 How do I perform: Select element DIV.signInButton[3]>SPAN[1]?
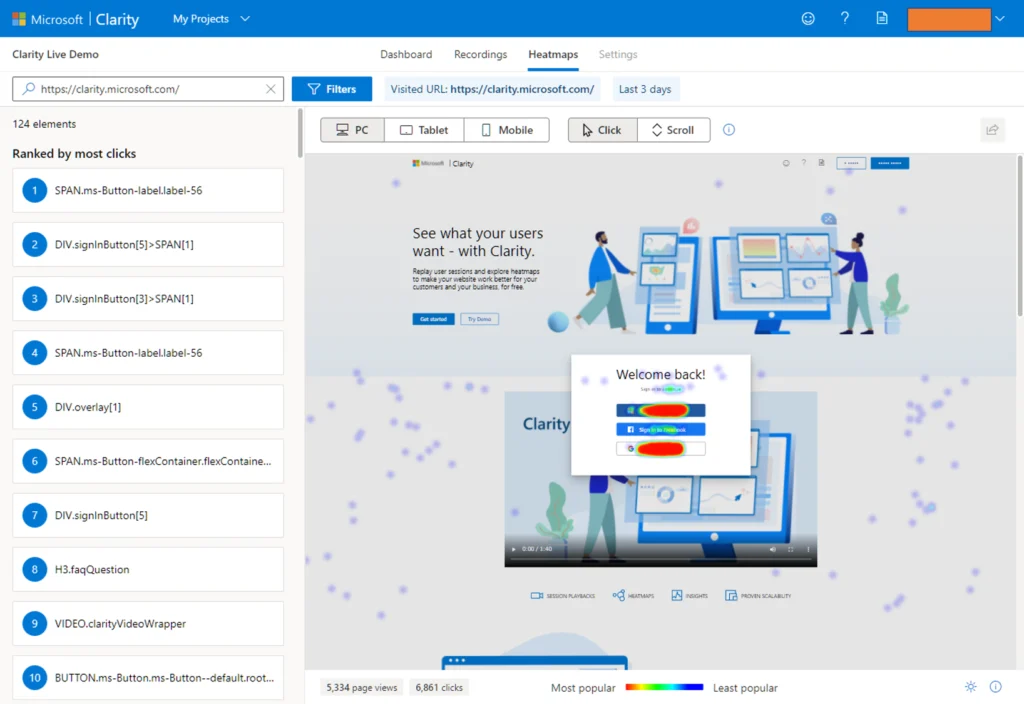[x=148, y=299]
